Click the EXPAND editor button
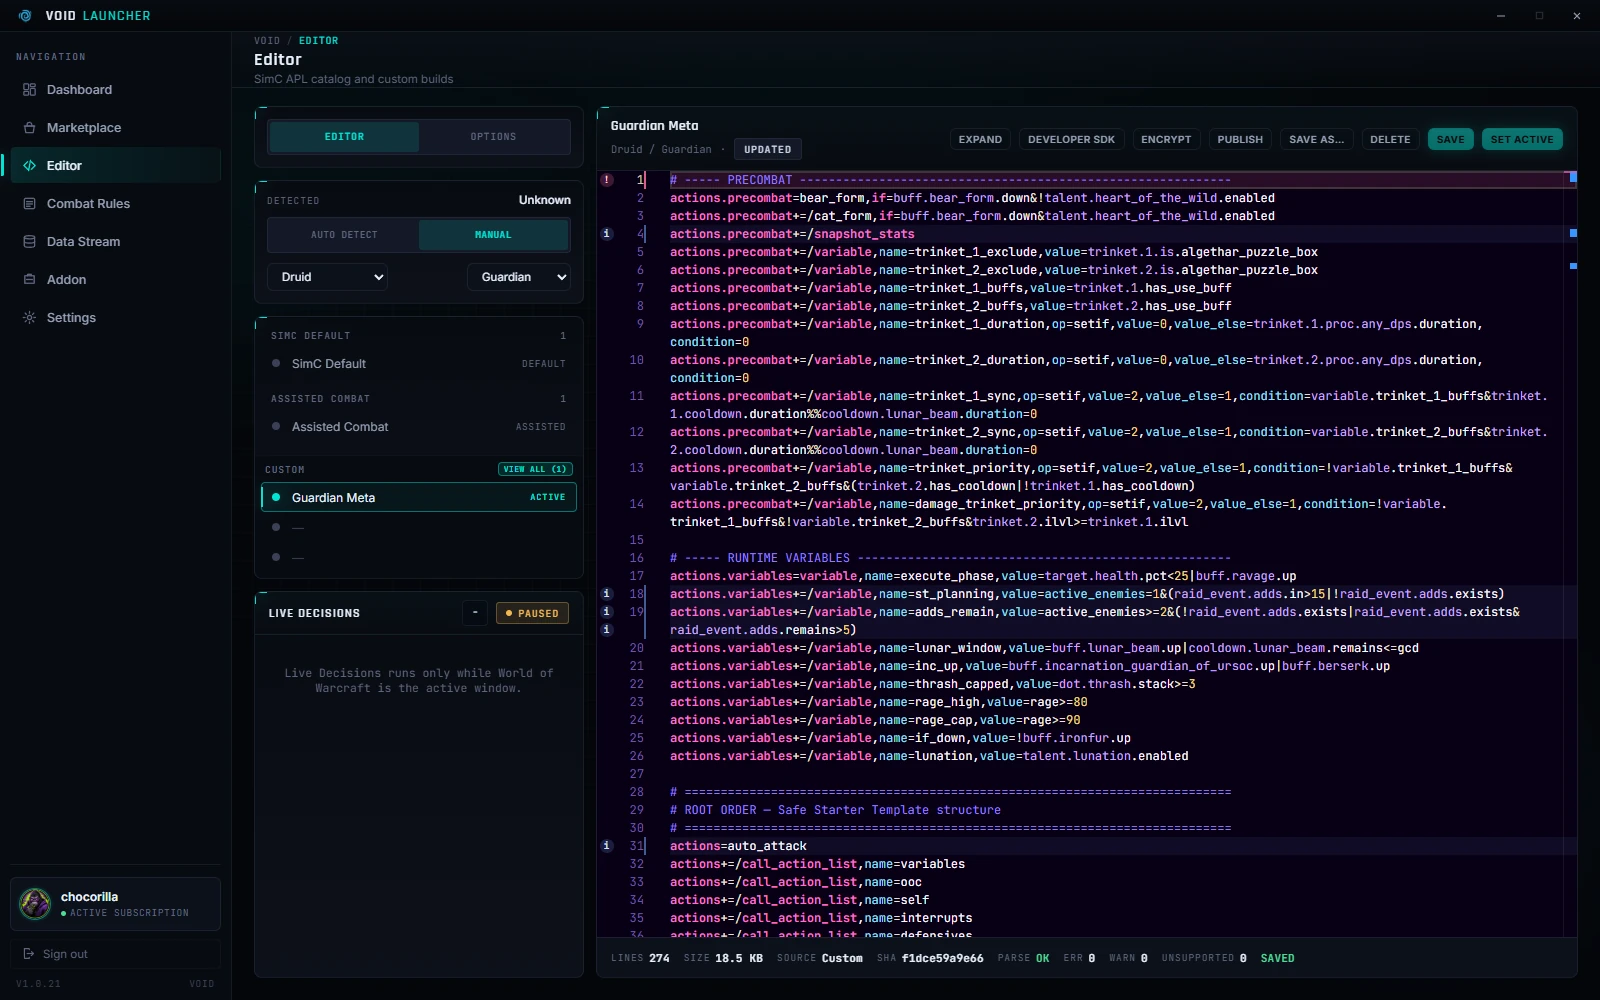 (980, 140)
